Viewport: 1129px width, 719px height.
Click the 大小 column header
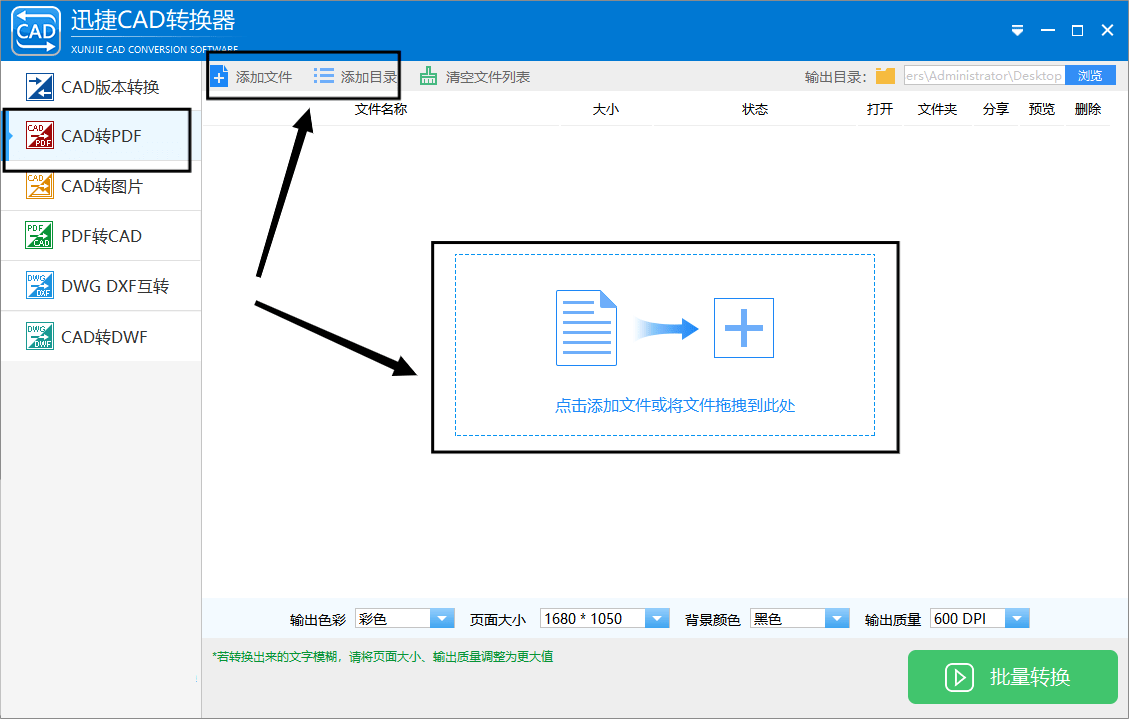tap(606, 109)
